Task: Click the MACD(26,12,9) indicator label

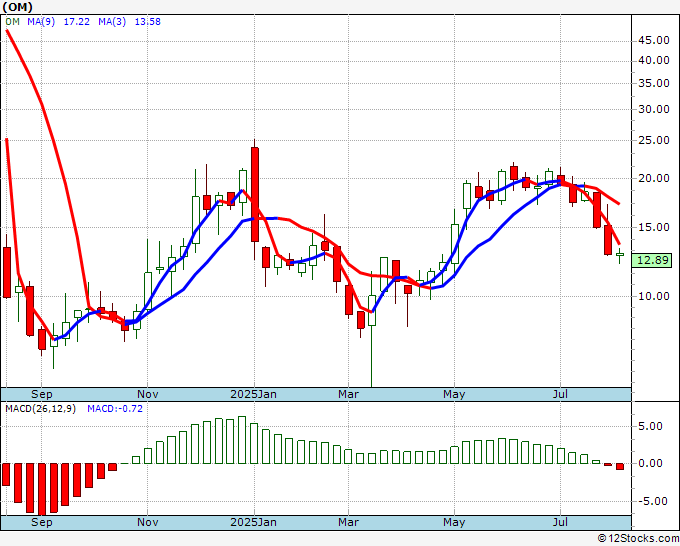Action: point(40,409)
